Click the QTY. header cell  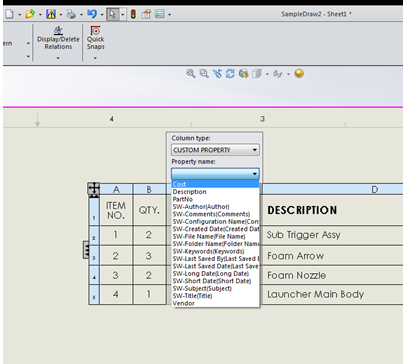(149, 210)
